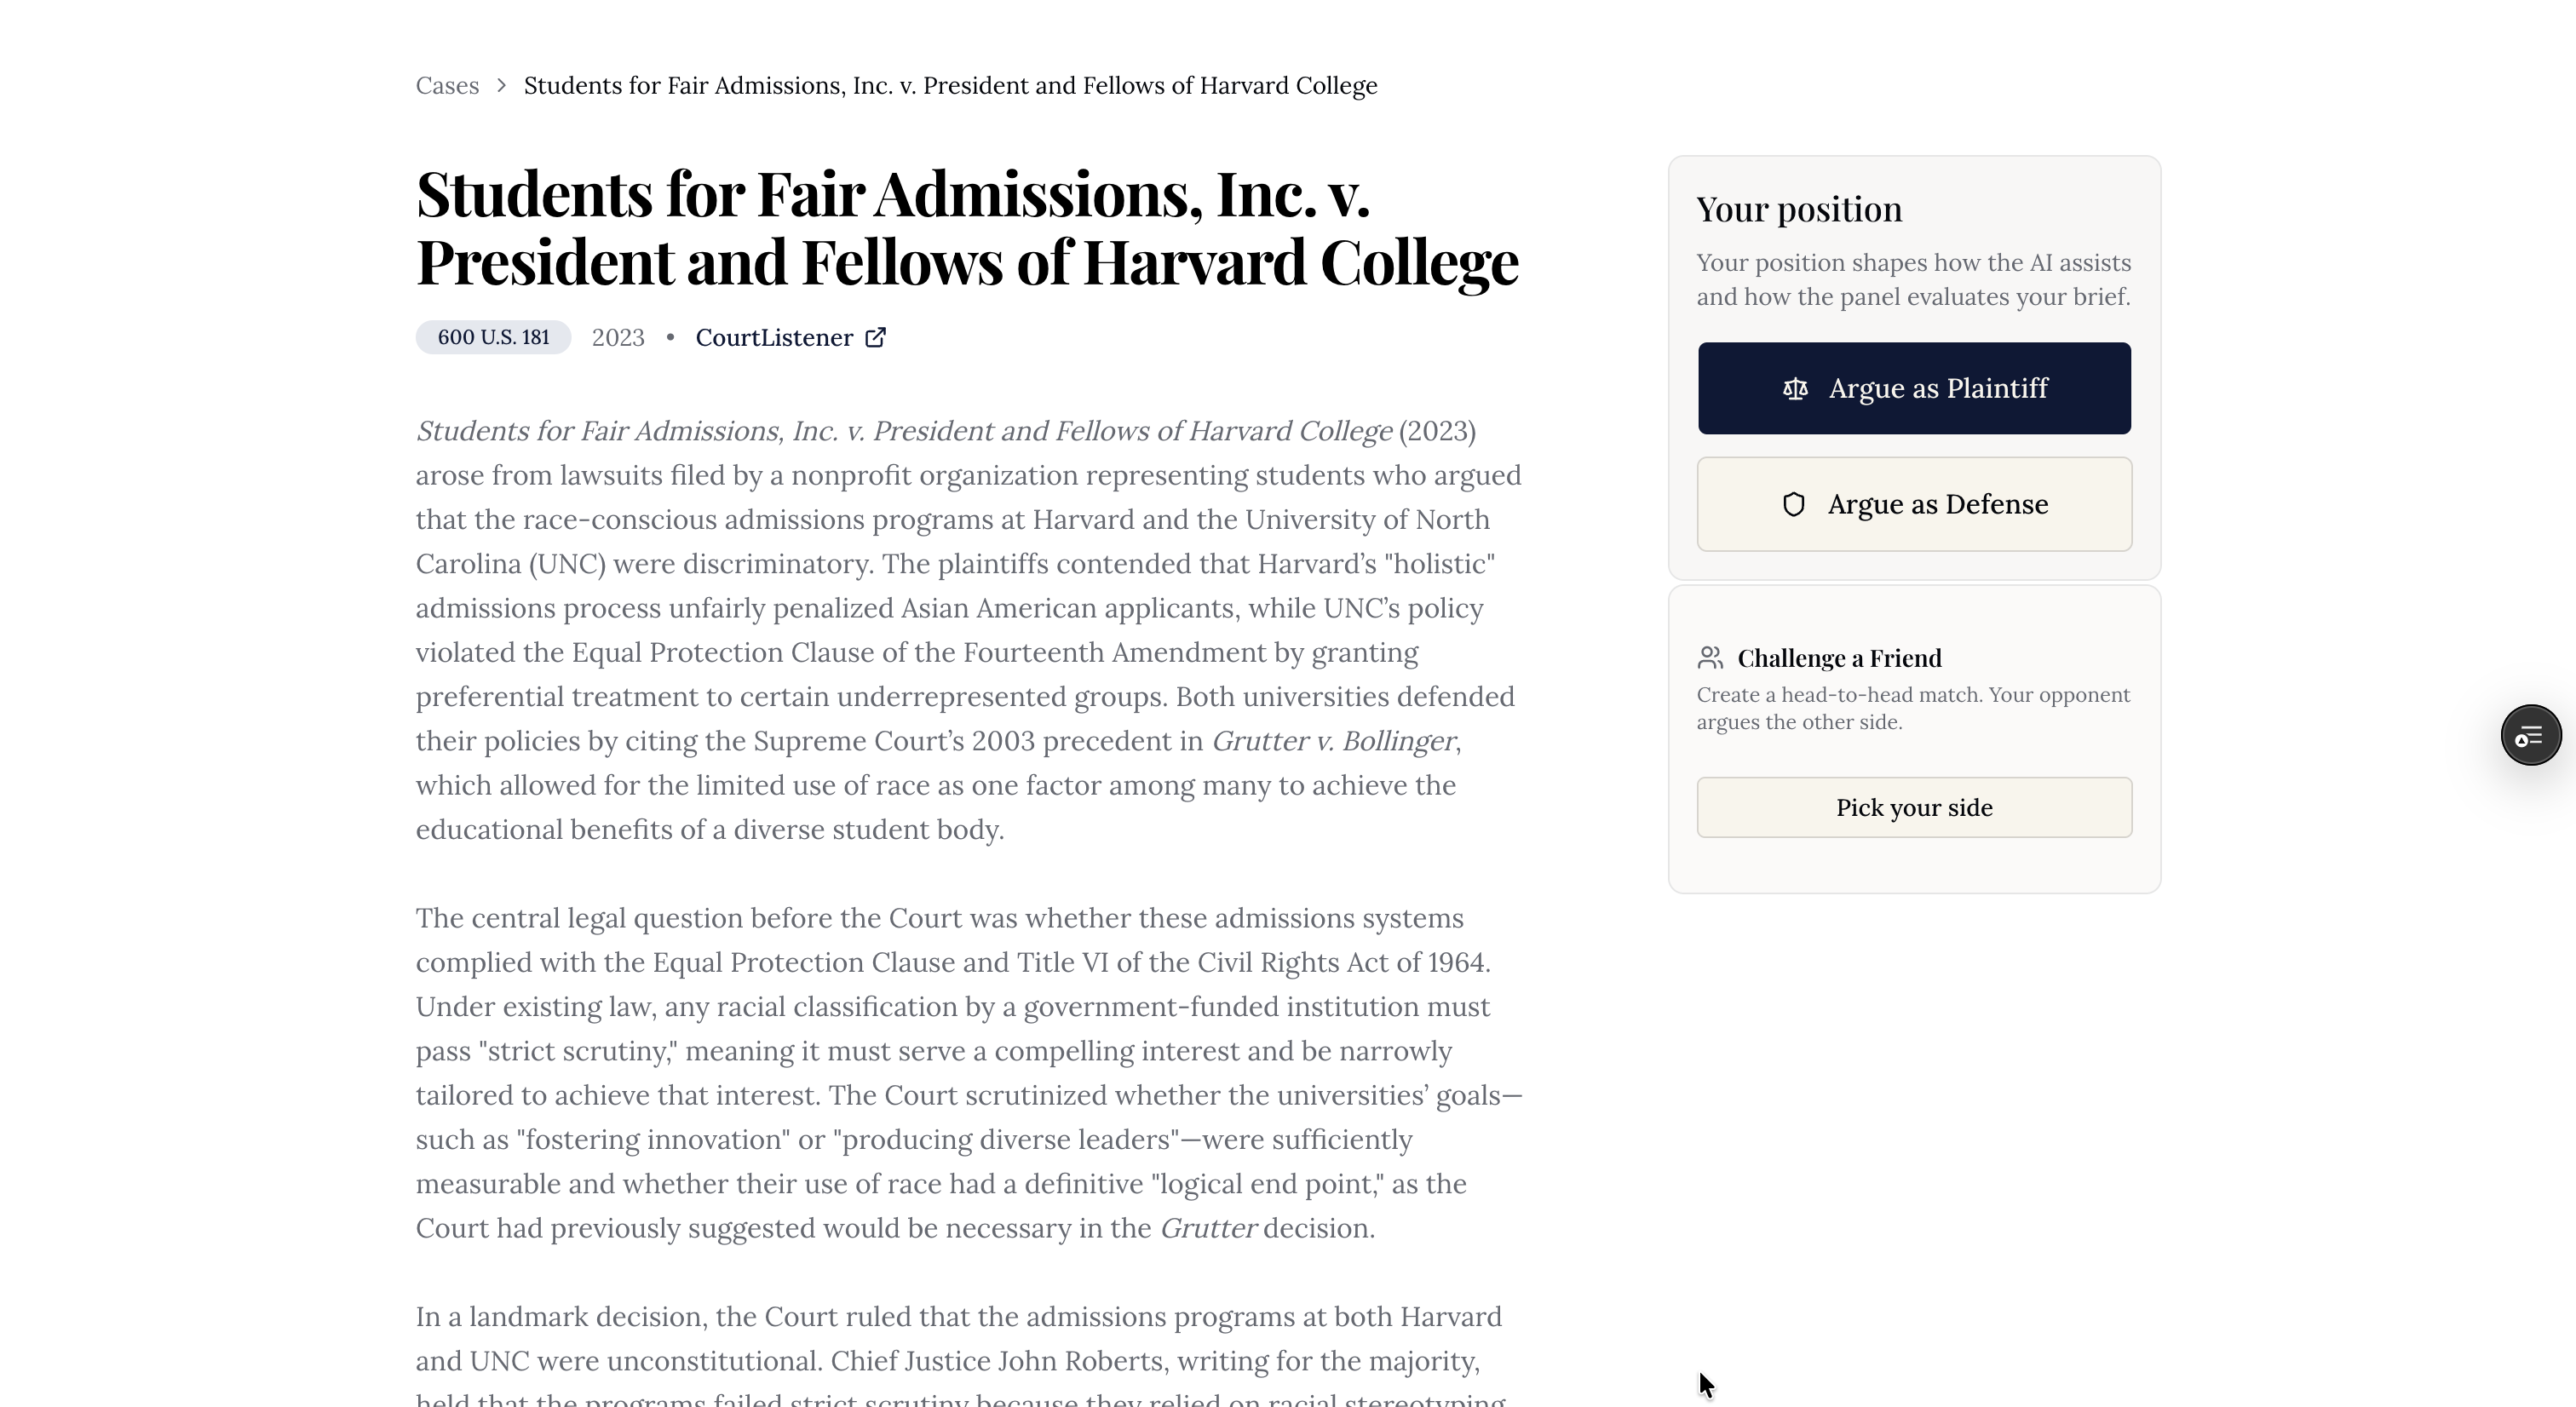Click the Challenge a Friend heading
This screenshot has height=1407, width=2576.
(1839, 658)
